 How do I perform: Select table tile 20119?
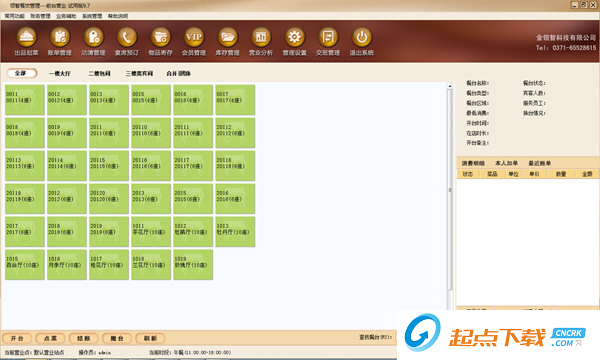(x=24, y=199)
